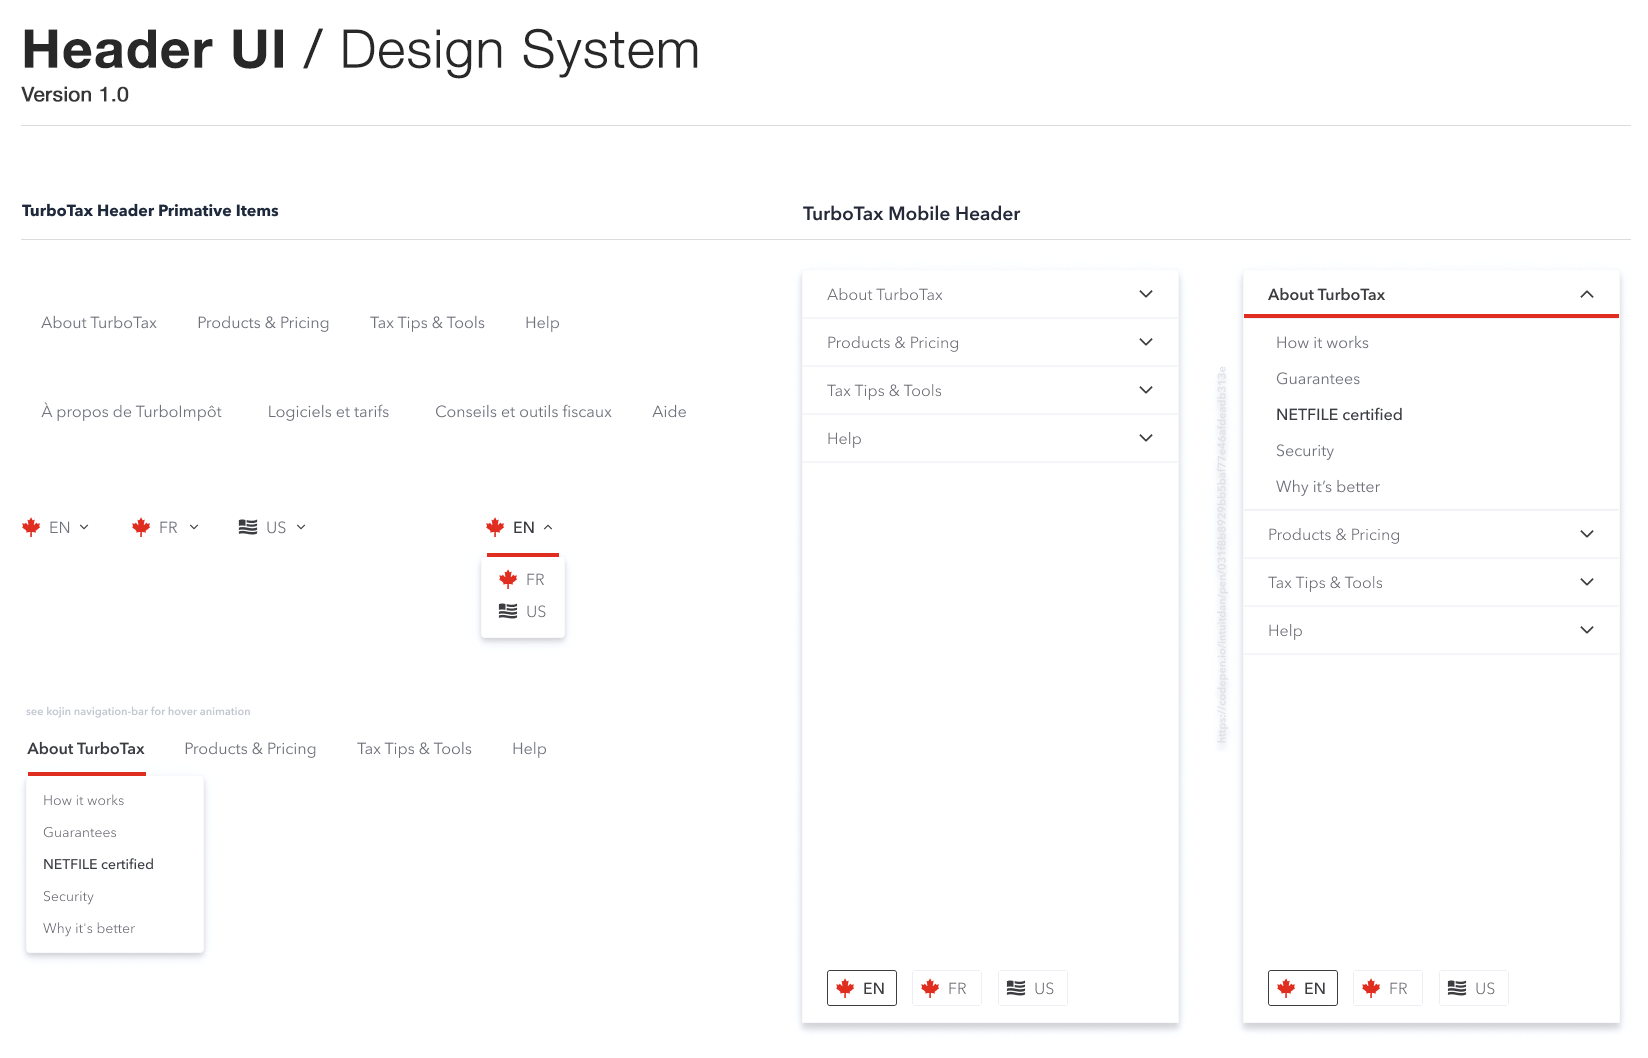Image resolution: width=1648 pixels, height=1058 pixels.
Task: Click the Aide nav item
Action: tap(669, 412)
